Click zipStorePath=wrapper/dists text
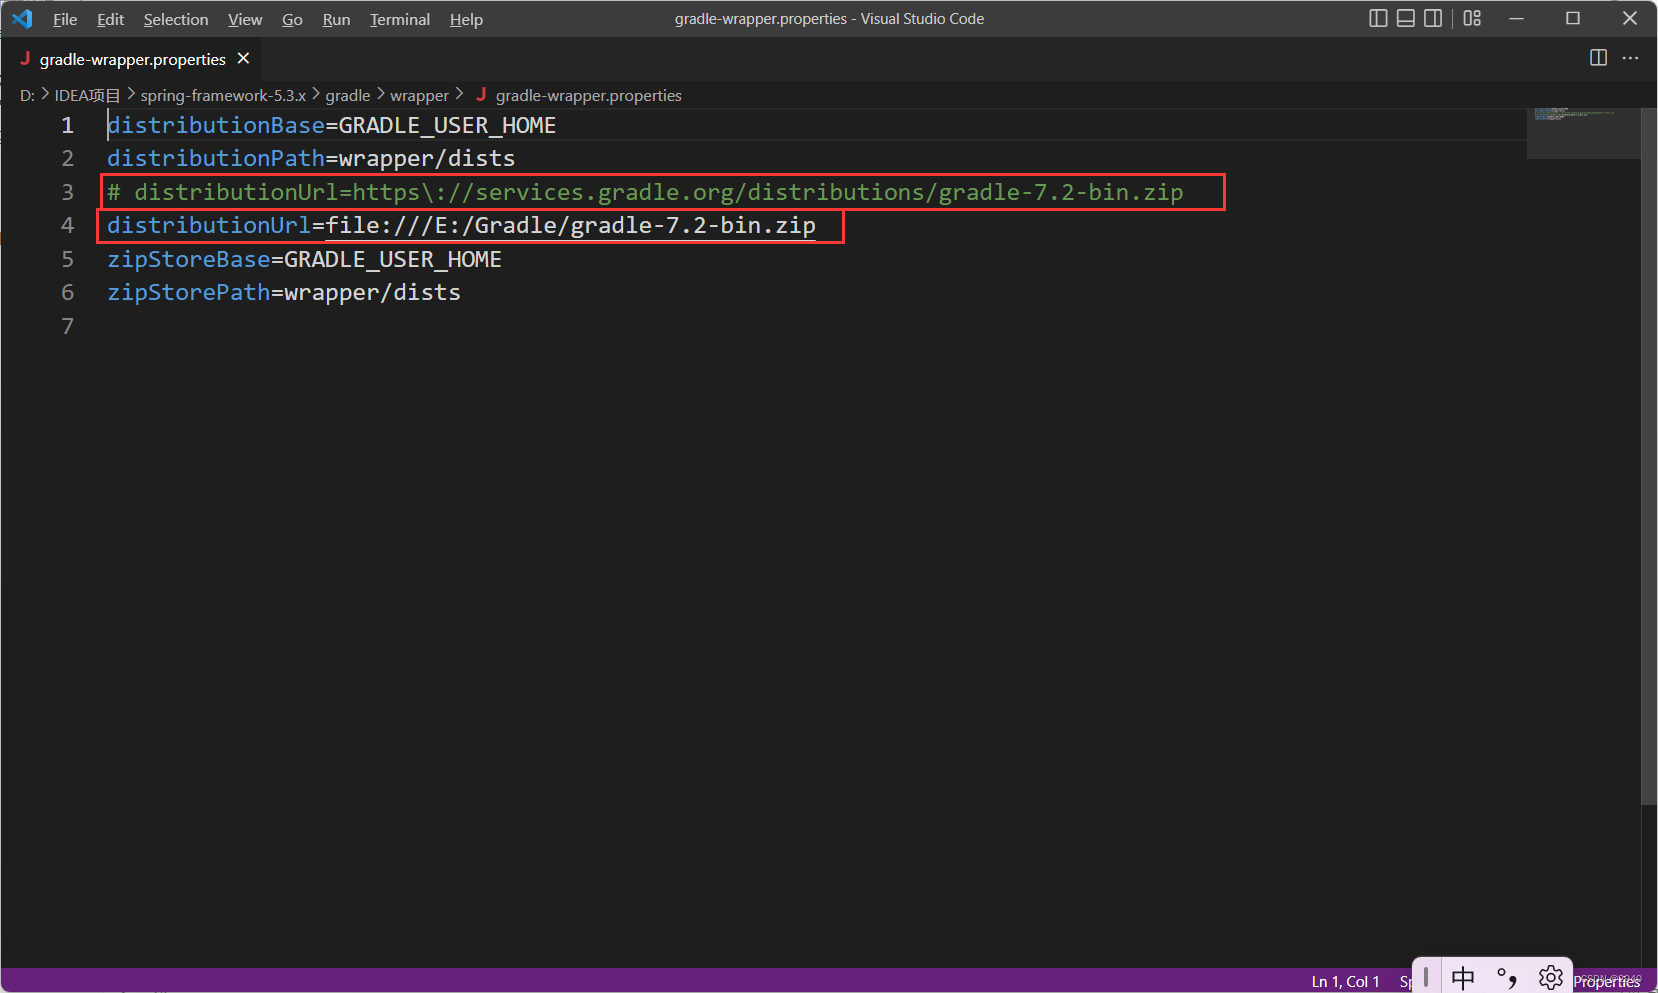 tap(284, 292)
